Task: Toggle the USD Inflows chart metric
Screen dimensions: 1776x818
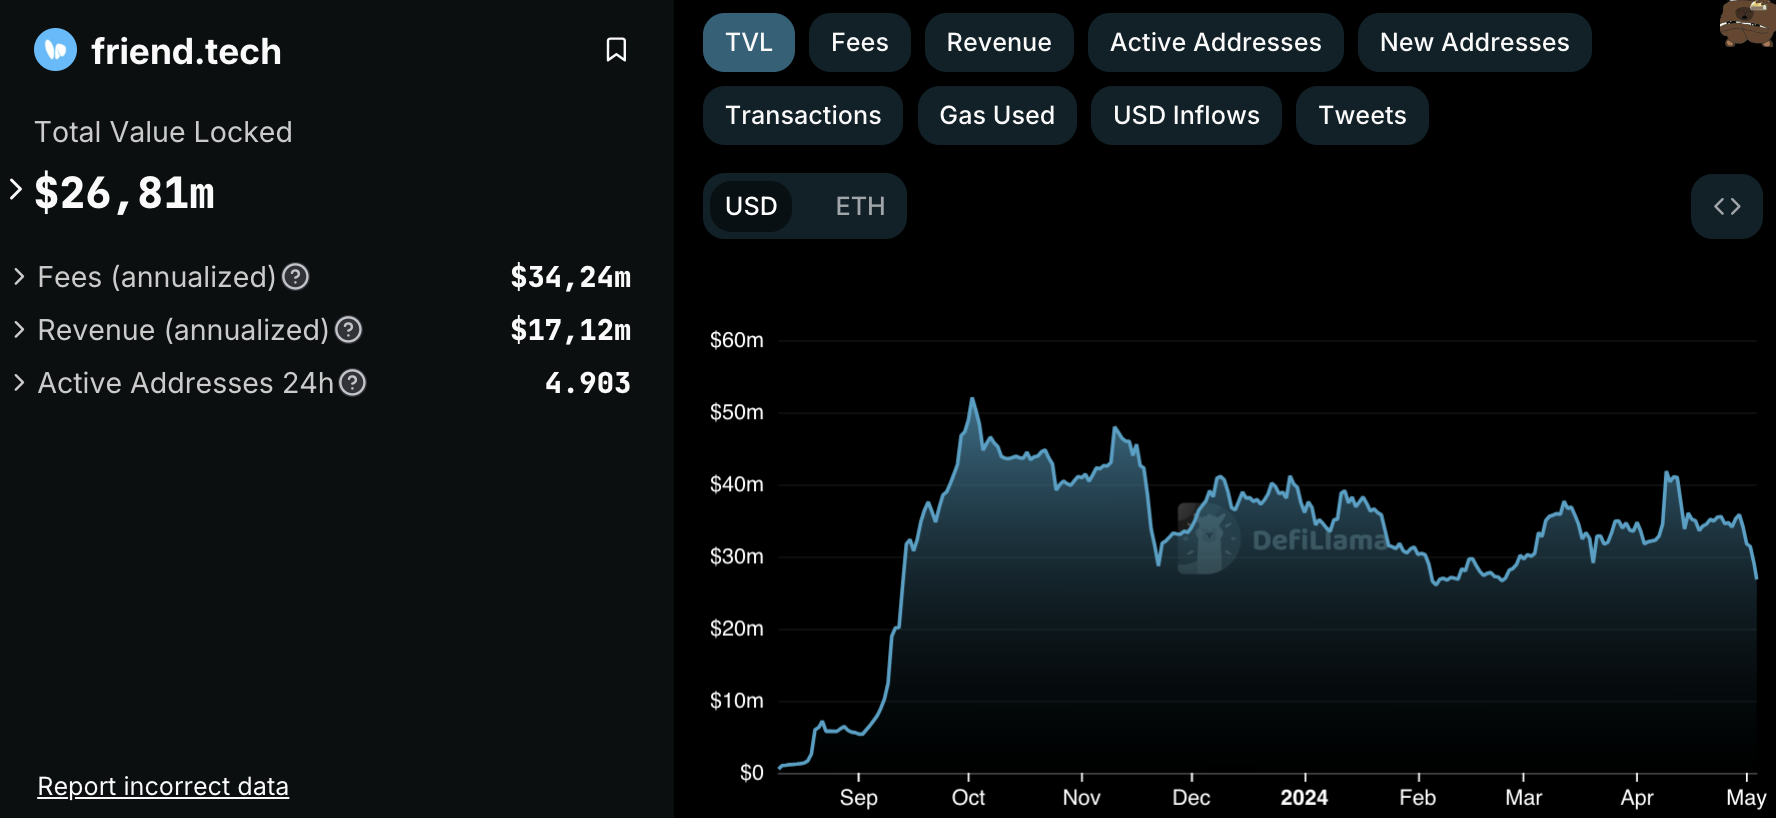Action: pos(1186,115)
